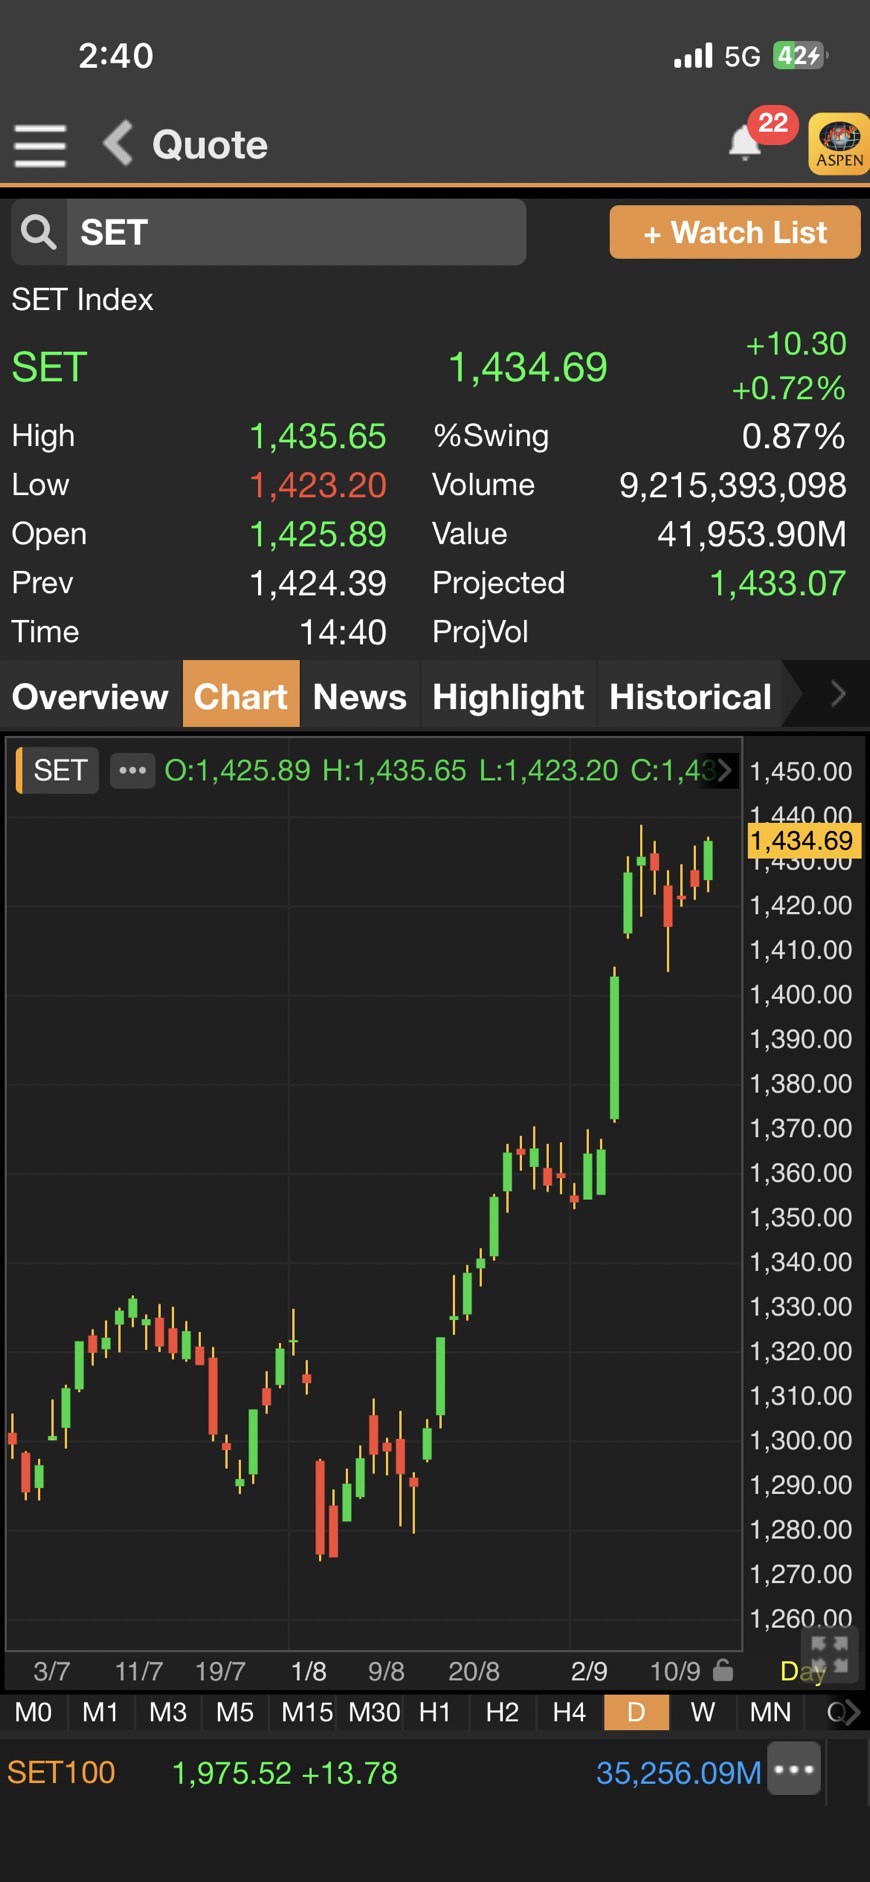Tap the fullscreen chart icon
This screenshot has width=870, height=1882.
[829, 1655]
